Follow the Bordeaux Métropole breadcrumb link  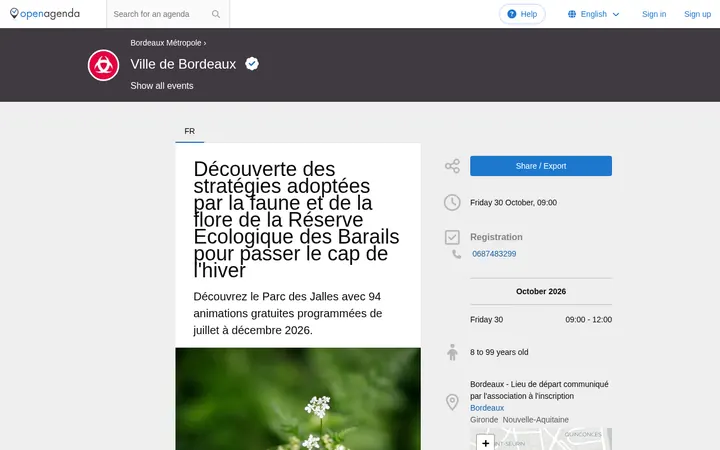[x=166, y=43]
